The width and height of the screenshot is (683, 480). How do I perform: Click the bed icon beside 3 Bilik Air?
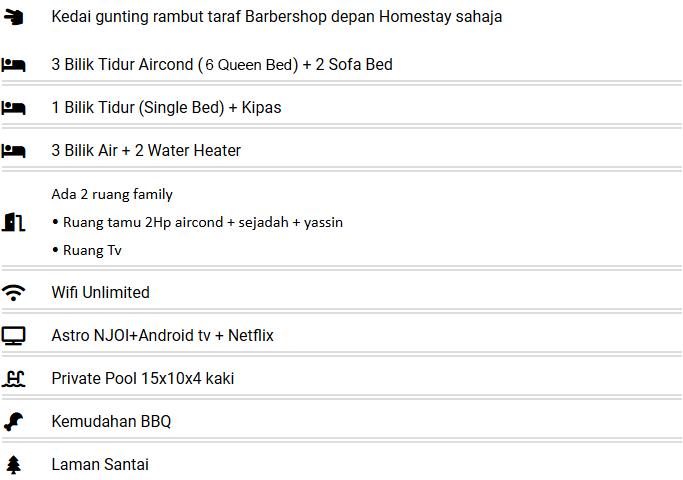[x=13, y=150]
